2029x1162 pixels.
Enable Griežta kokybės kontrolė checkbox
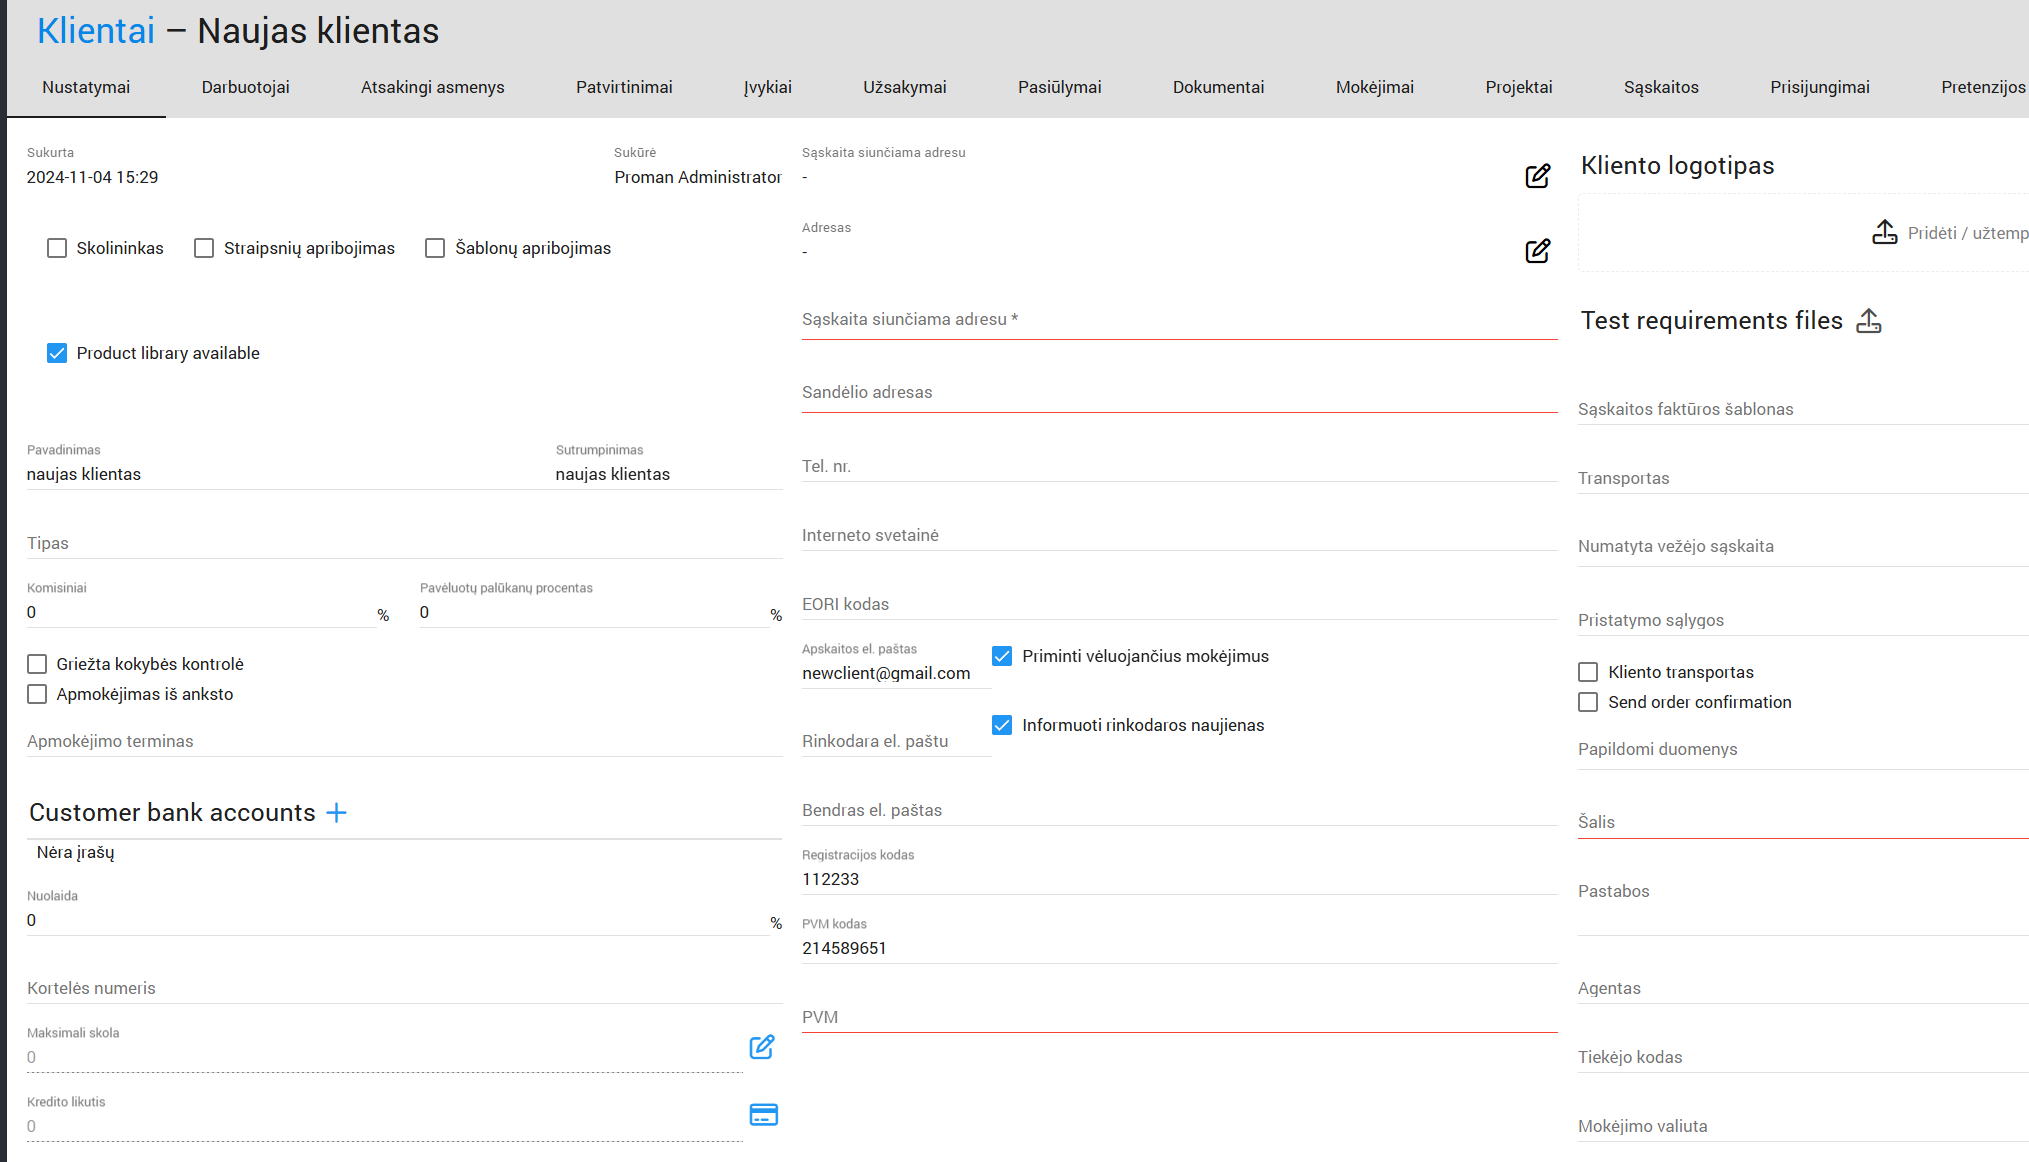[37, 664]
